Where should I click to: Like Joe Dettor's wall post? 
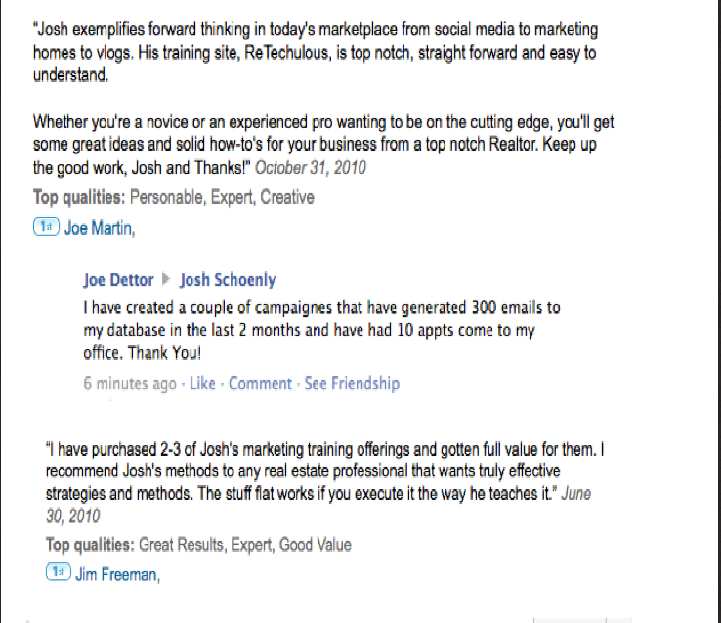point(202,383)
